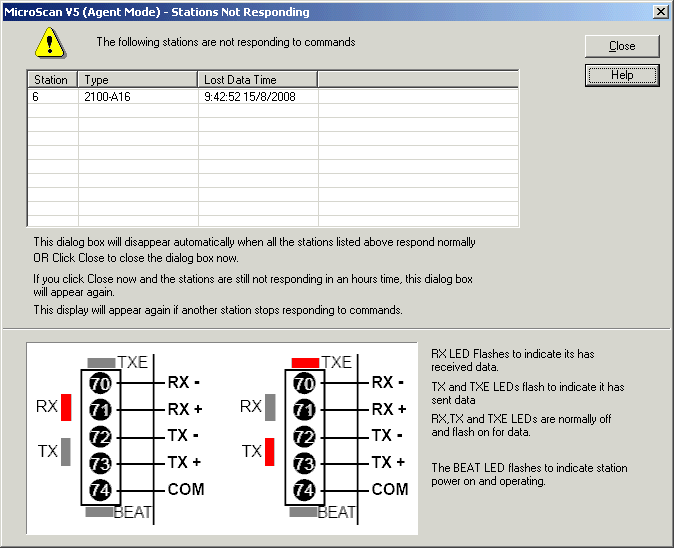Screen dimensions: 674x548
Task: Click the grey BEAT LED in right diagram
Action: pos(303,512)
